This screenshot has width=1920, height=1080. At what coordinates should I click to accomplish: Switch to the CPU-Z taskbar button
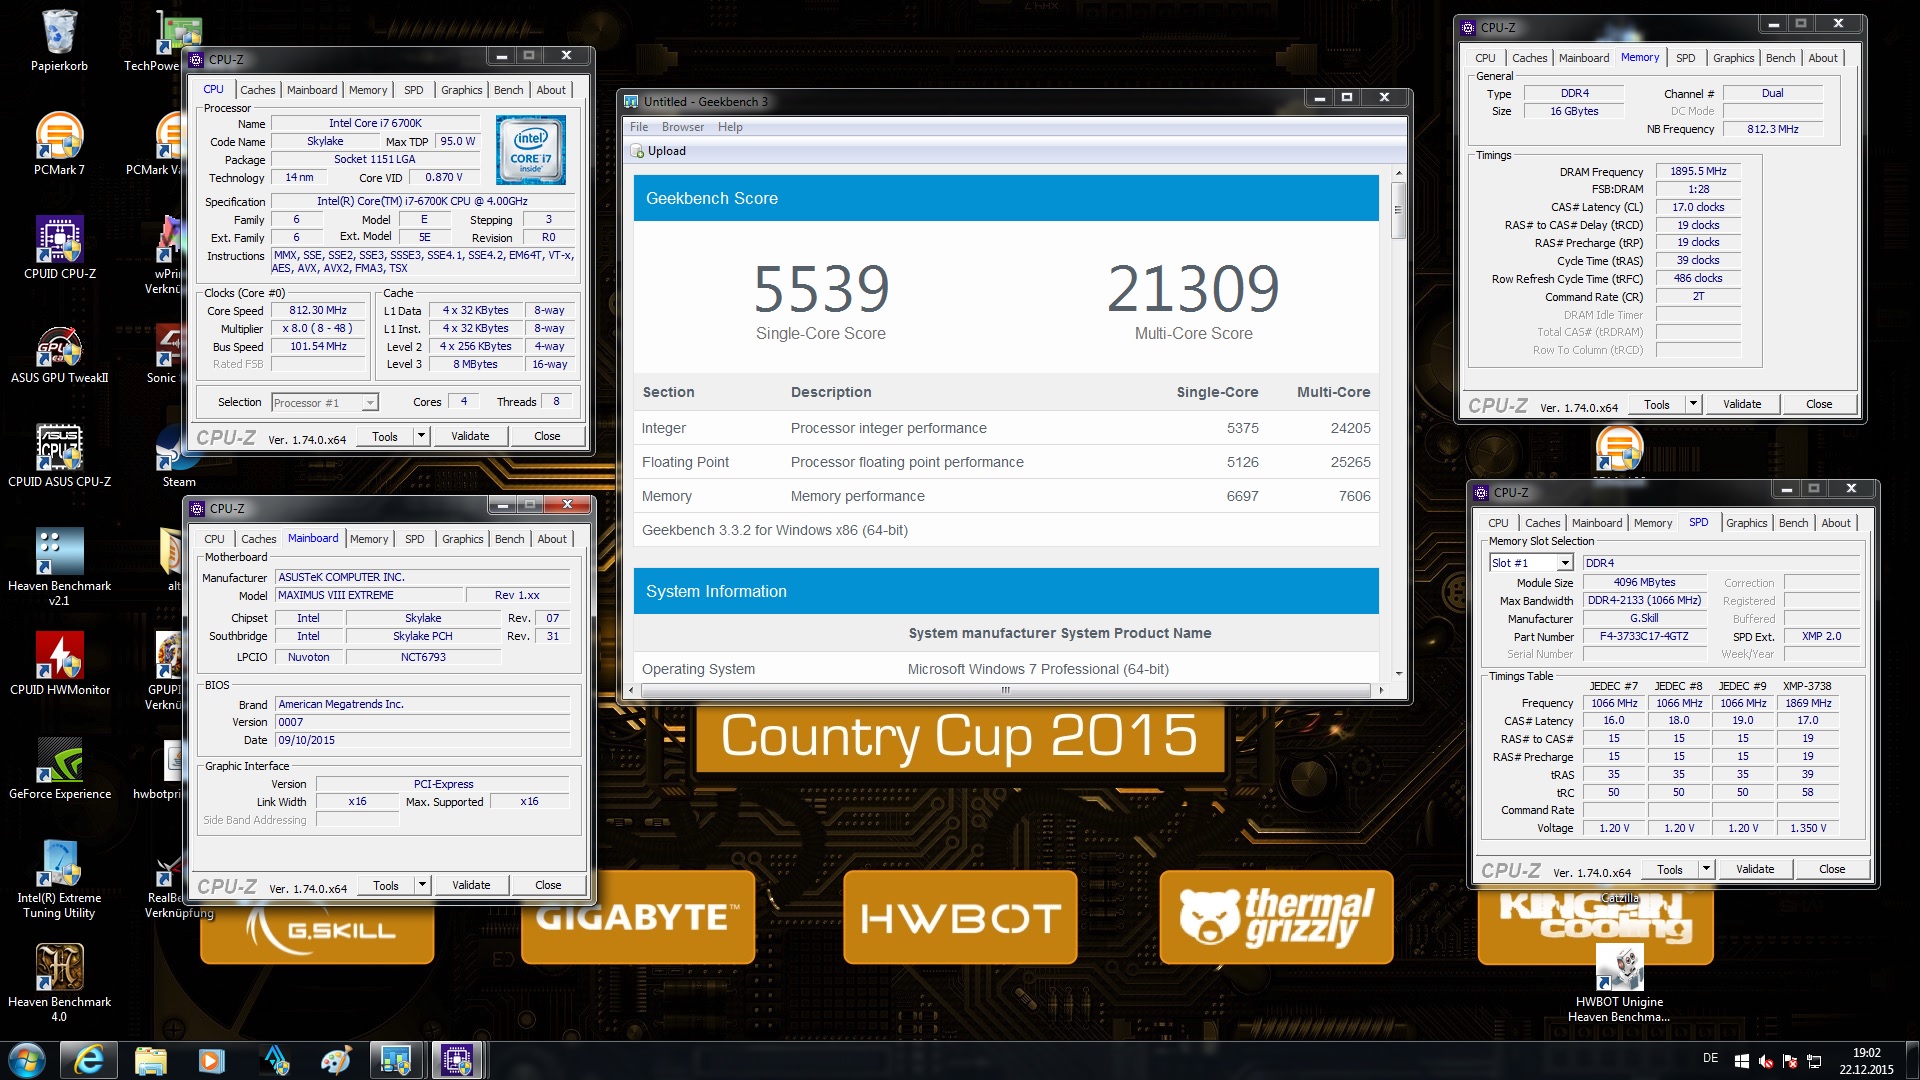pyautogui.click(x=458, y=1060)
